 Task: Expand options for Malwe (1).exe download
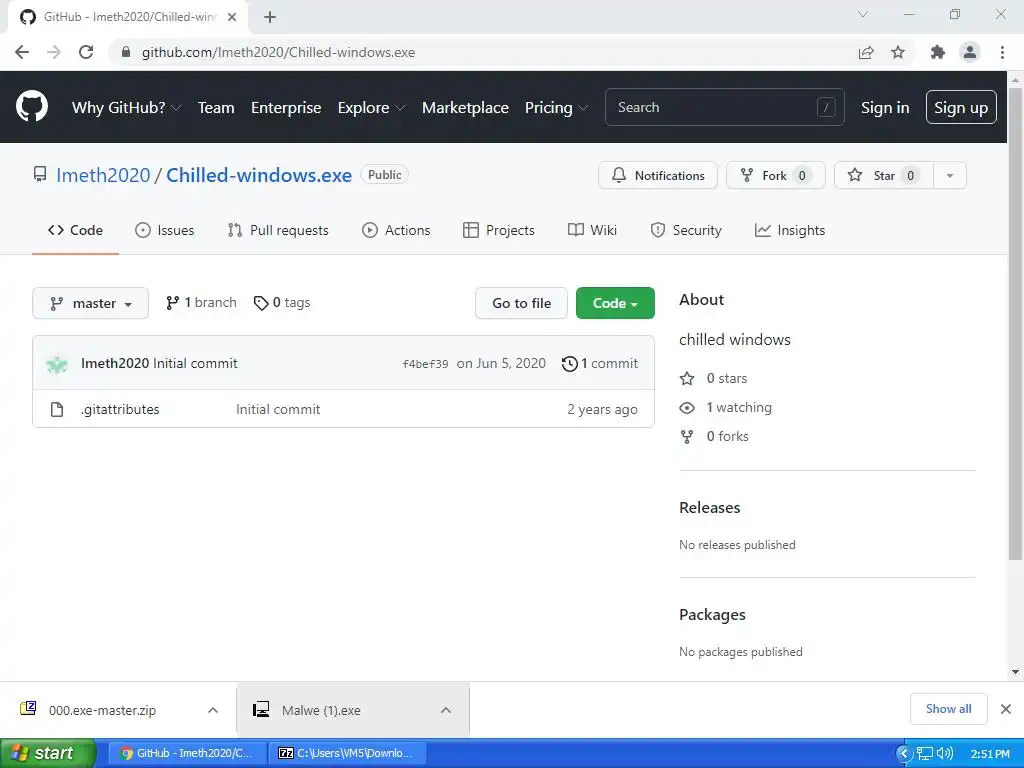446,710
